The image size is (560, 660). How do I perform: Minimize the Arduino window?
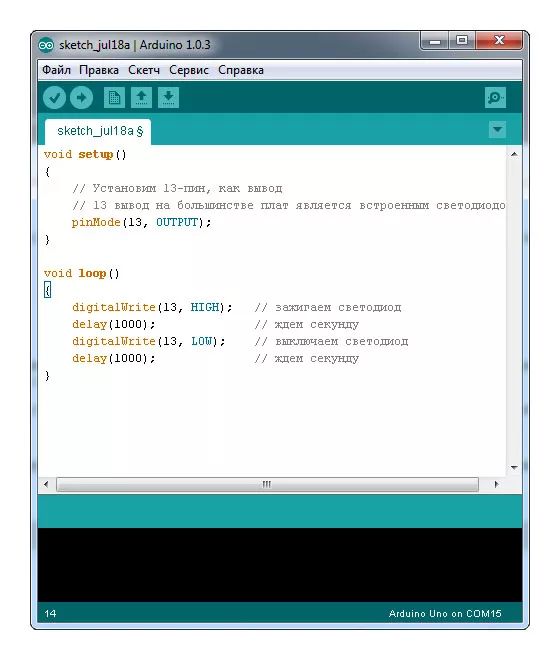coord(435,41)
